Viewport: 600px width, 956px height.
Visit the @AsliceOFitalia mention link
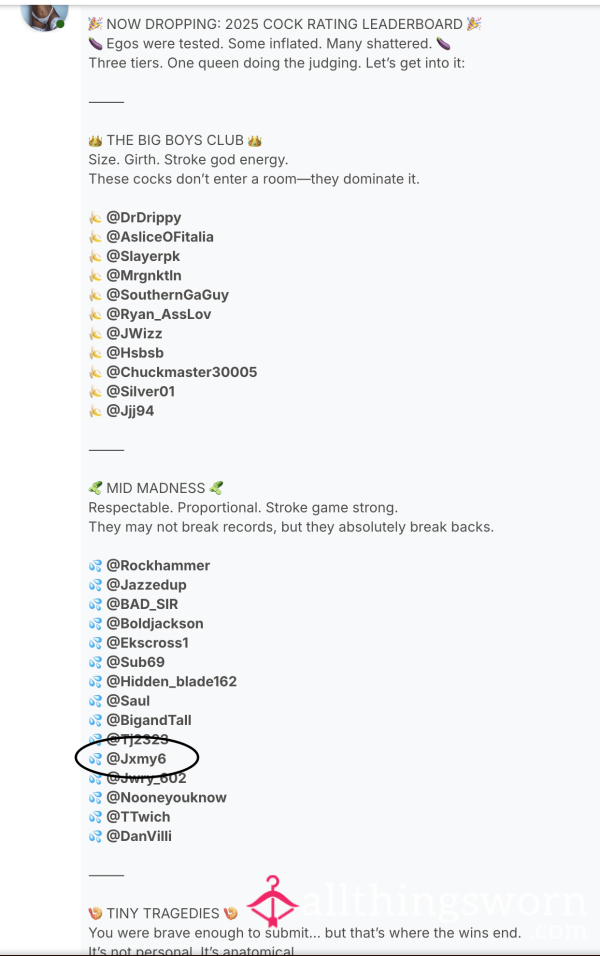click(160, 237)
